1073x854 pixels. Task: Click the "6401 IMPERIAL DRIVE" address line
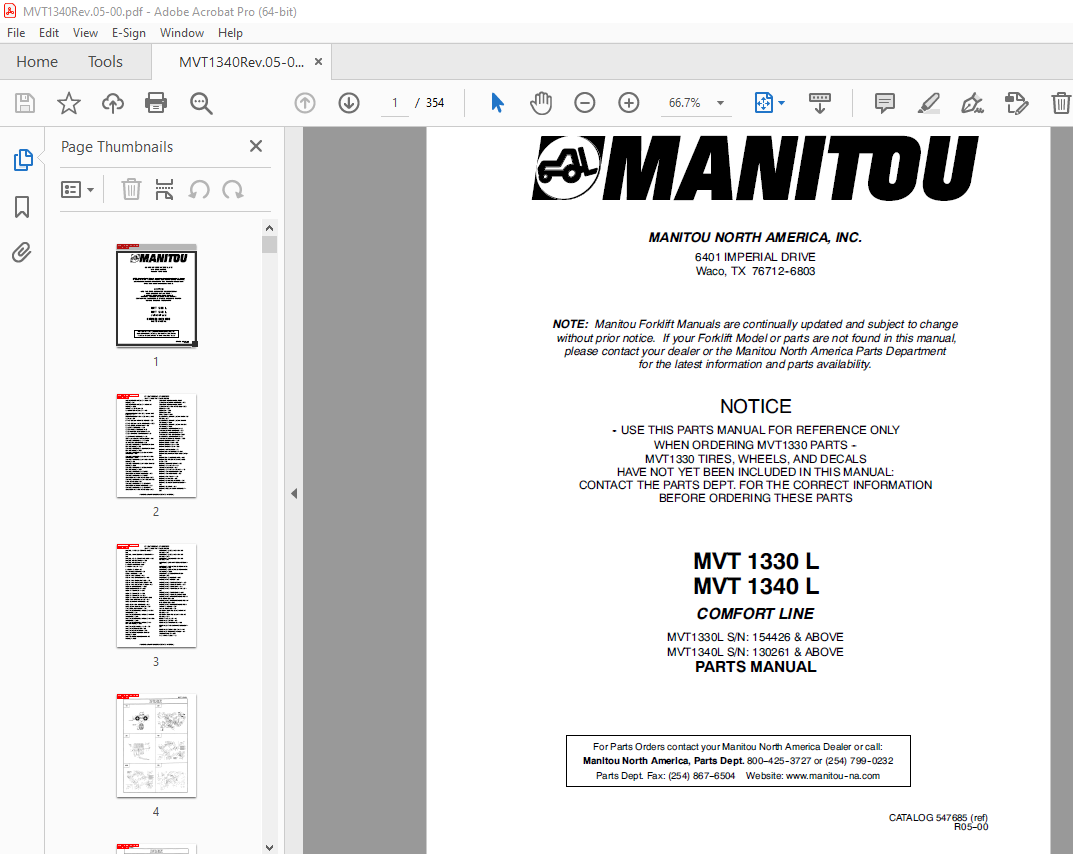point(755,257)
